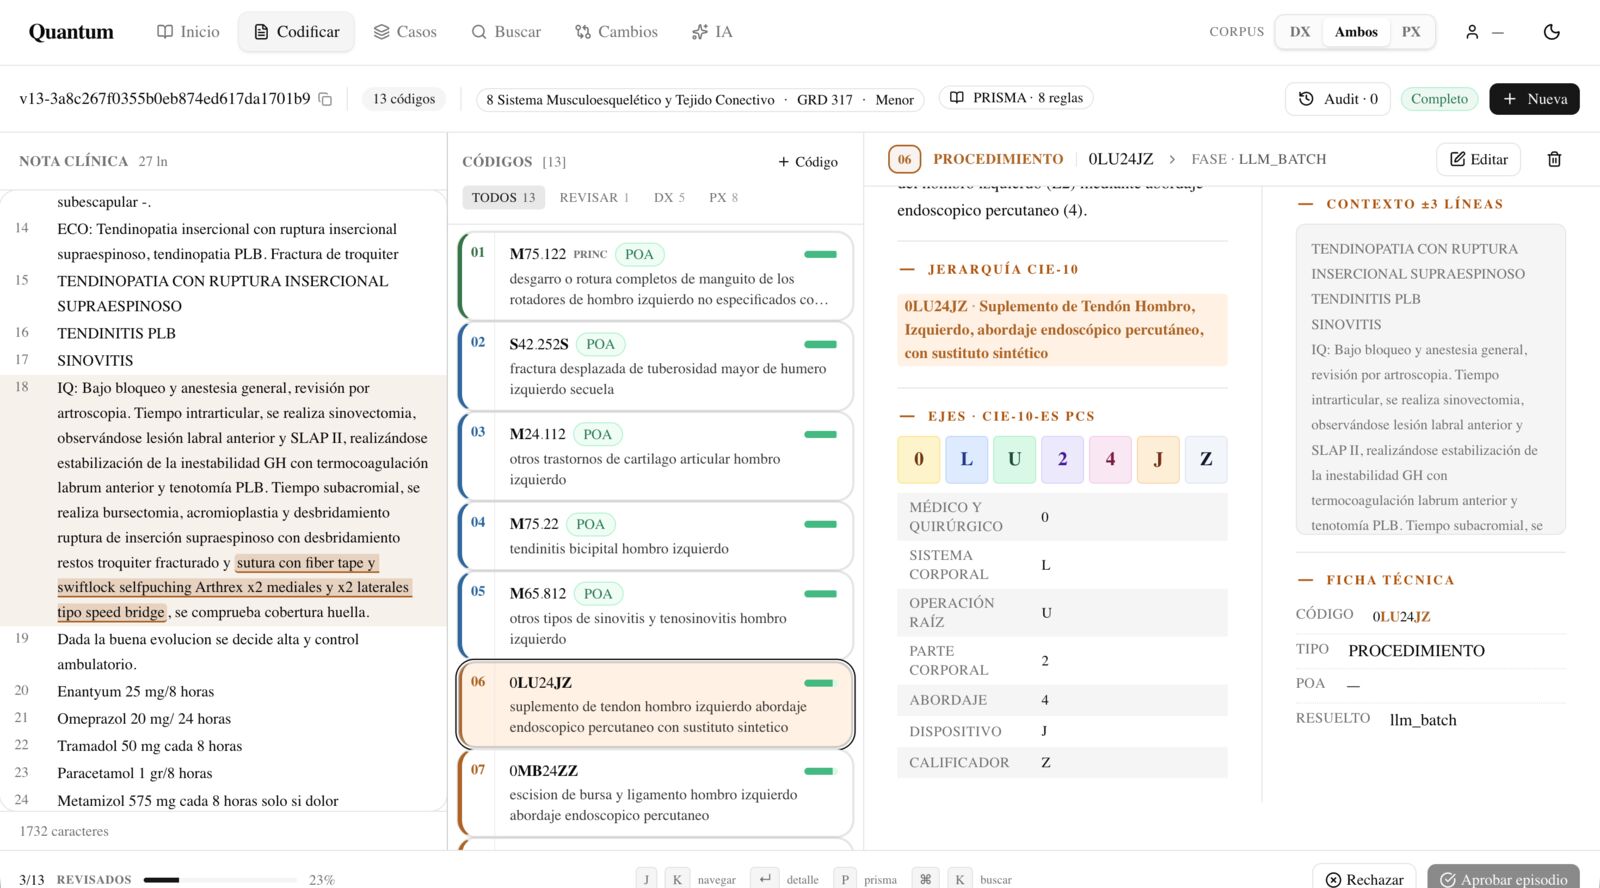Select the Codificar navigation tab
This screenshot has width=1600, height=888.
click(x=297, y=32)
